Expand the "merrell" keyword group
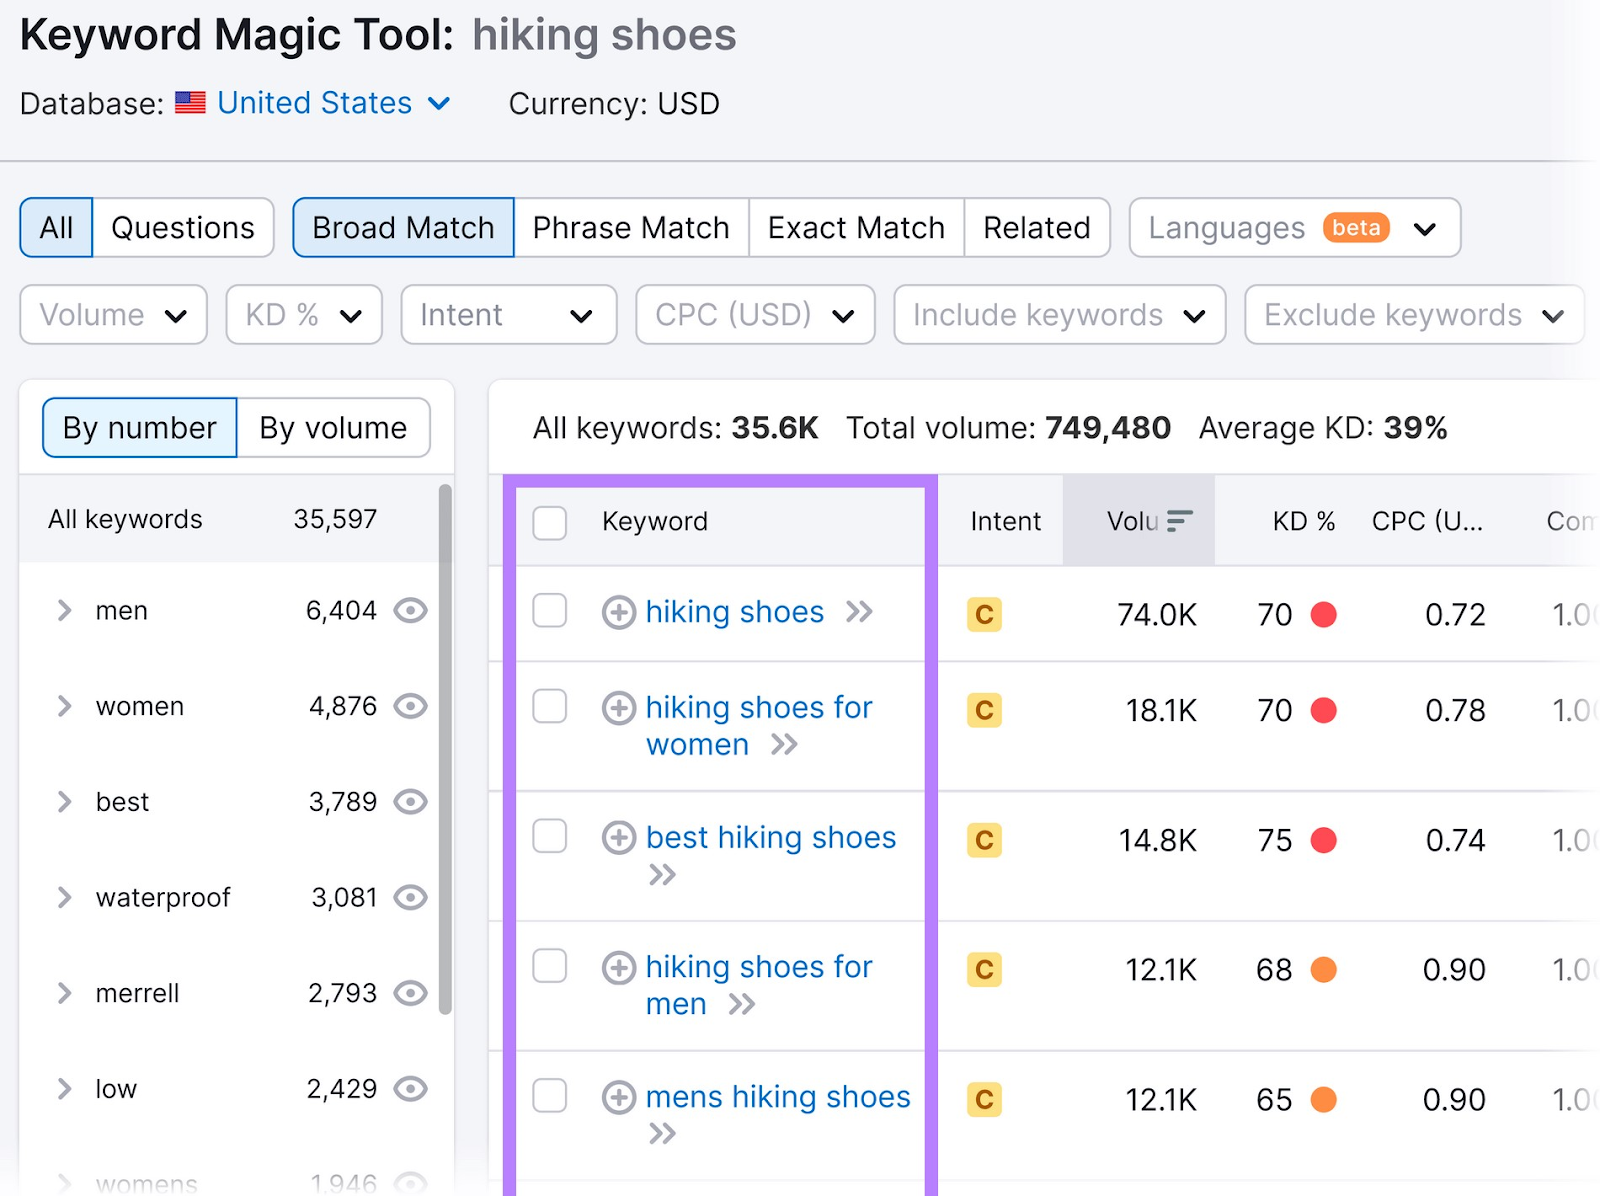The width and height of the screenshot is (1600, 1196). [64, 993]
